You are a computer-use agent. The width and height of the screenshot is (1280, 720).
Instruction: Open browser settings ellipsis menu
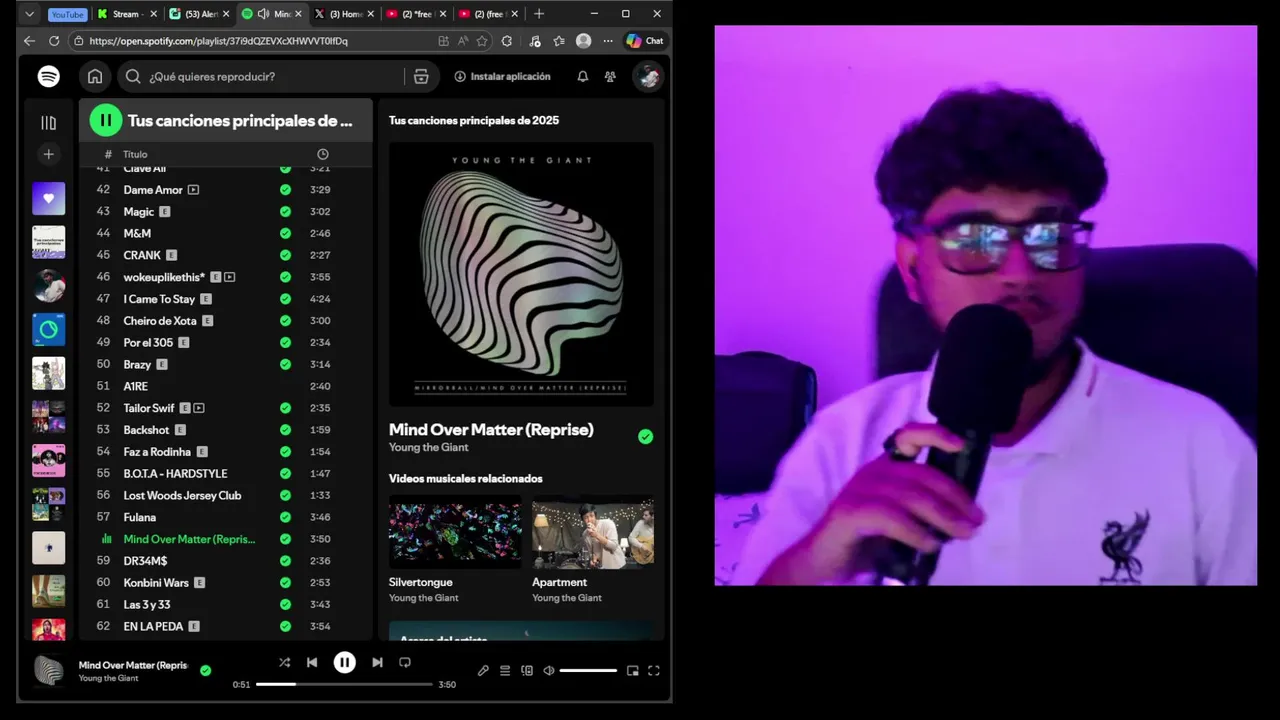(x=608, y=41)
